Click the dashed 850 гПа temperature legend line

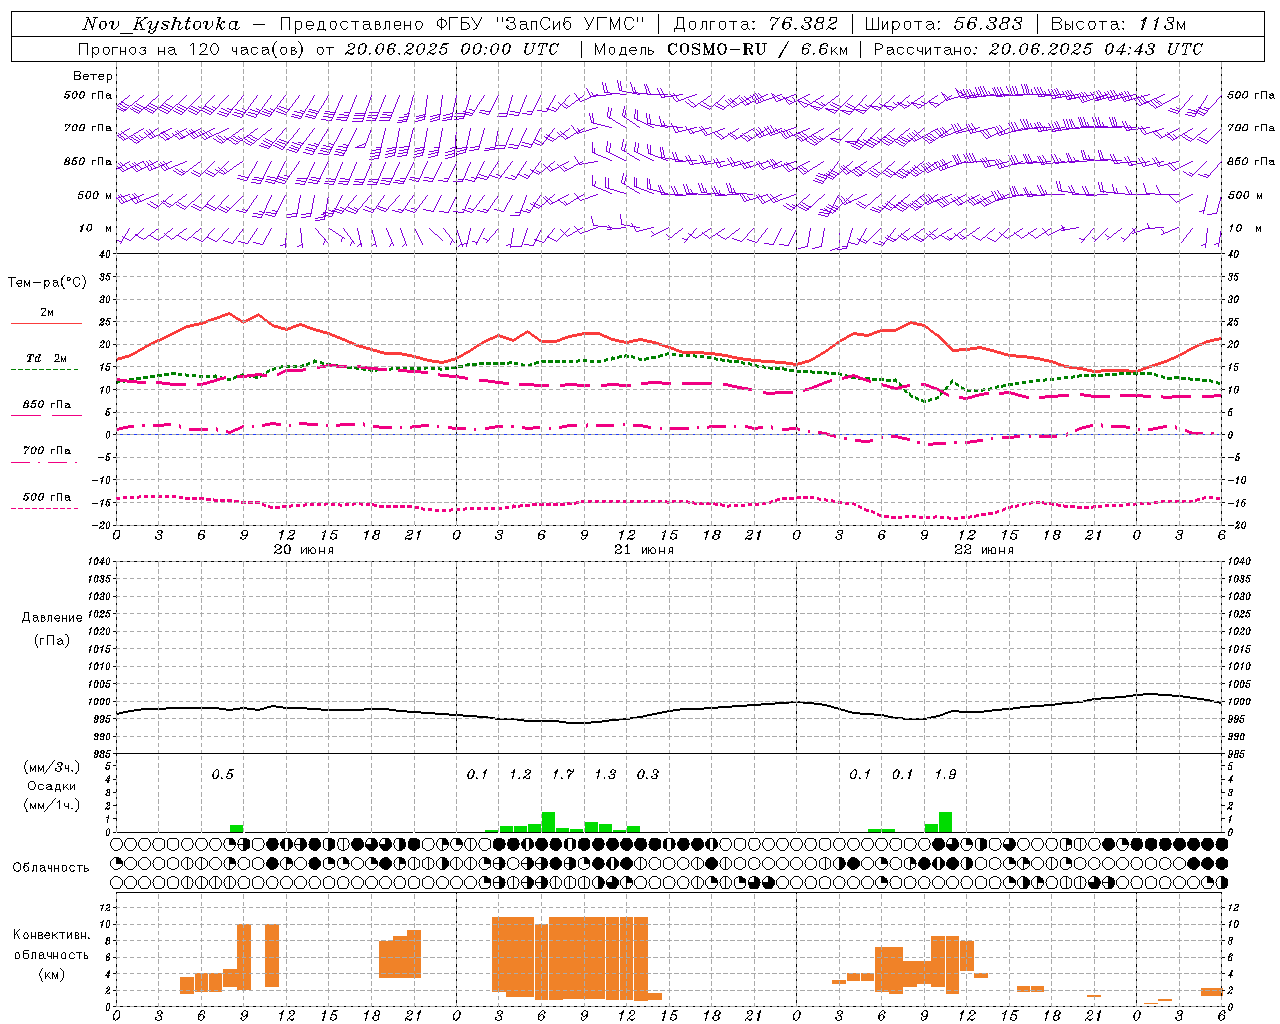(46, 415)
